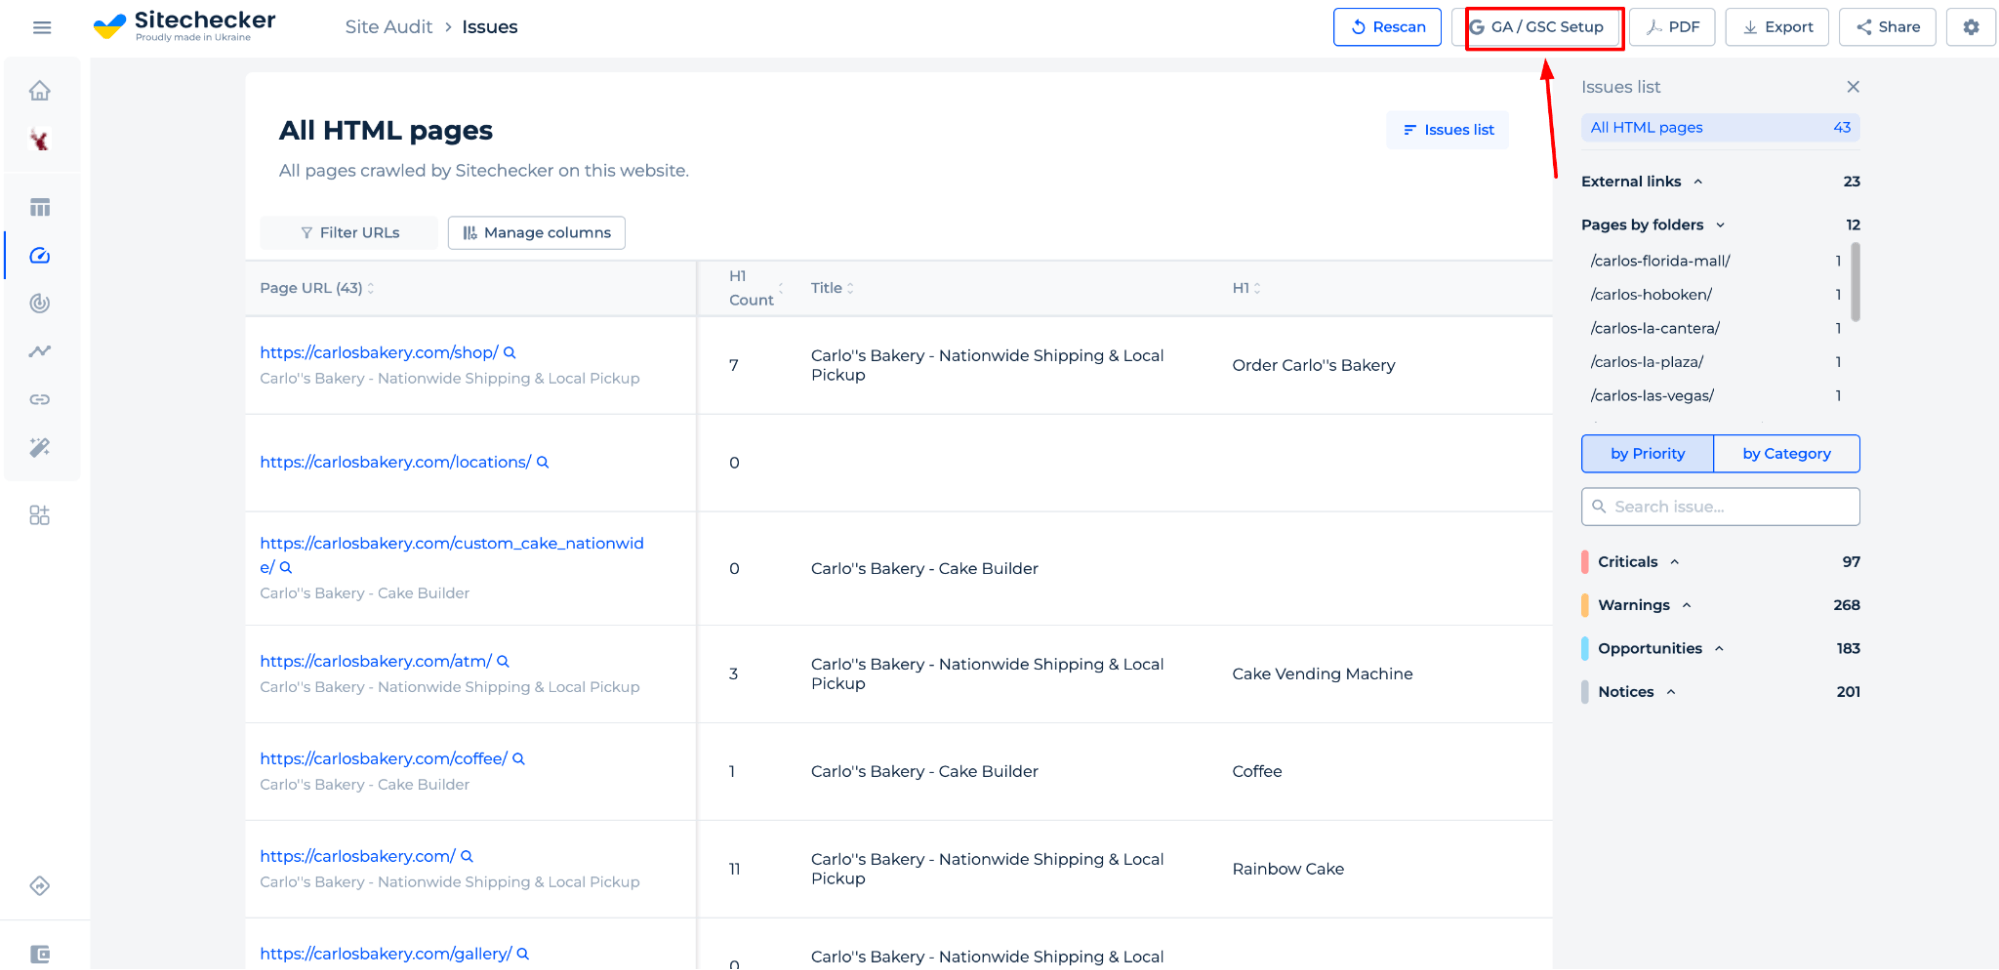Click the Export button
The image size is (1999, 970).
1777,27
